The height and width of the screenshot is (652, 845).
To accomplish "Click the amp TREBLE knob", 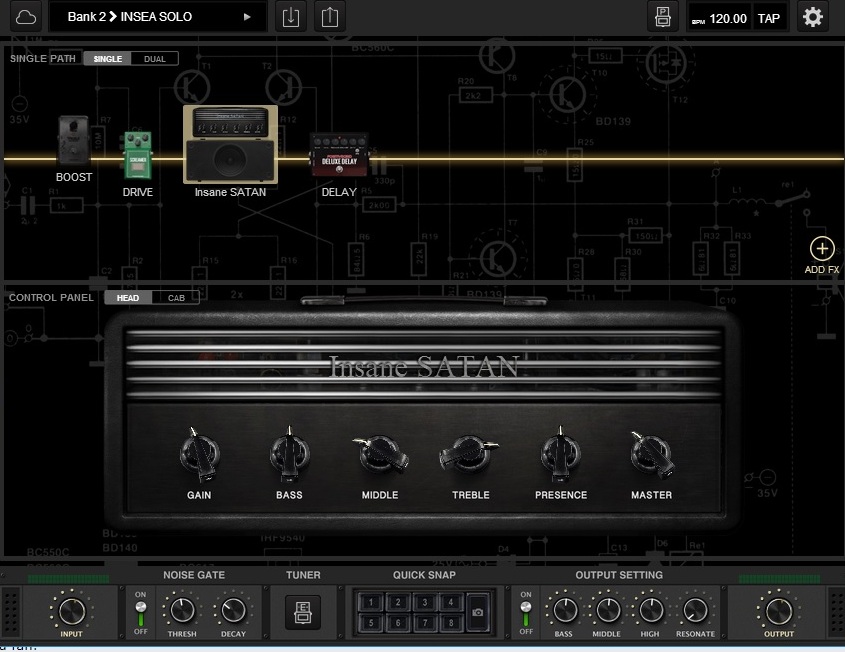I will tap(470, 453).
